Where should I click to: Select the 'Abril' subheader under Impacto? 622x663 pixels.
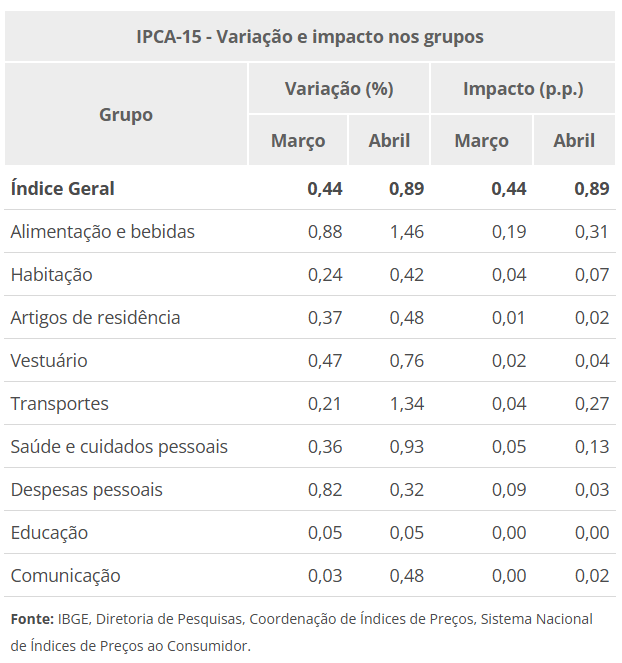point(574,141)
